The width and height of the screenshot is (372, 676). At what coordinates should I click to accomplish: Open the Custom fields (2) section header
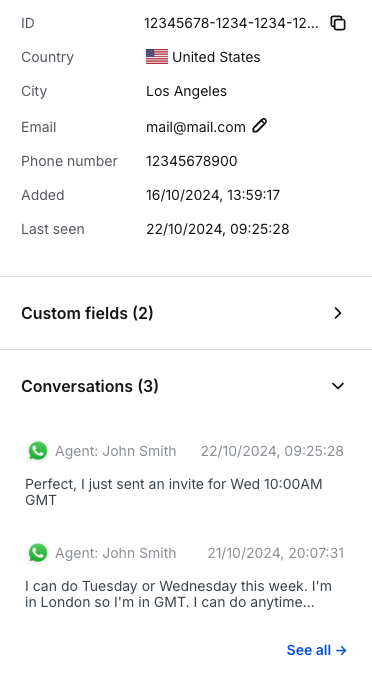[x=186, y=313]
